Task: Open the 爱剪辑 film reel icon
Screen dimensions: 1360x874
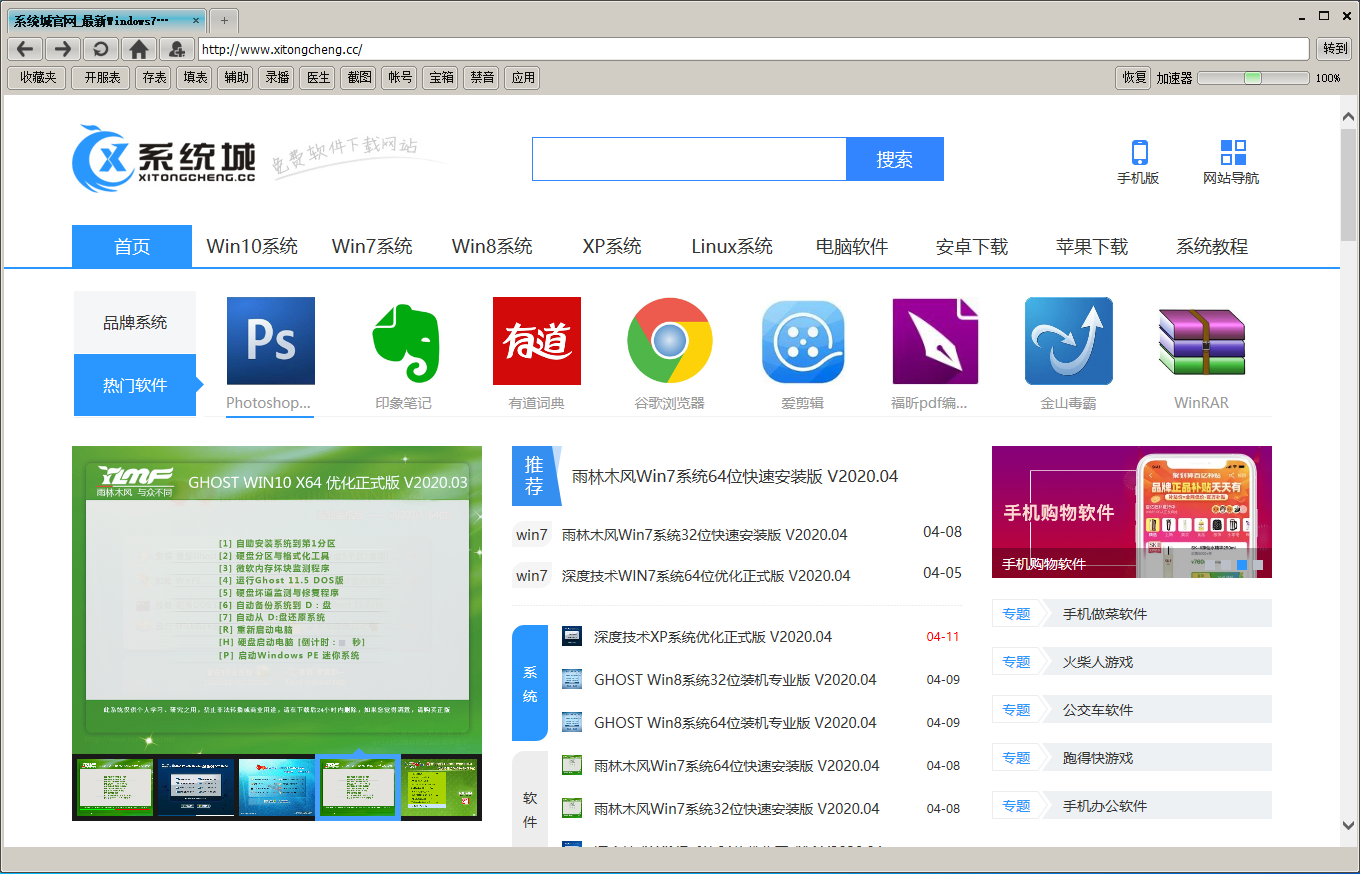Action: pos(803,342)
